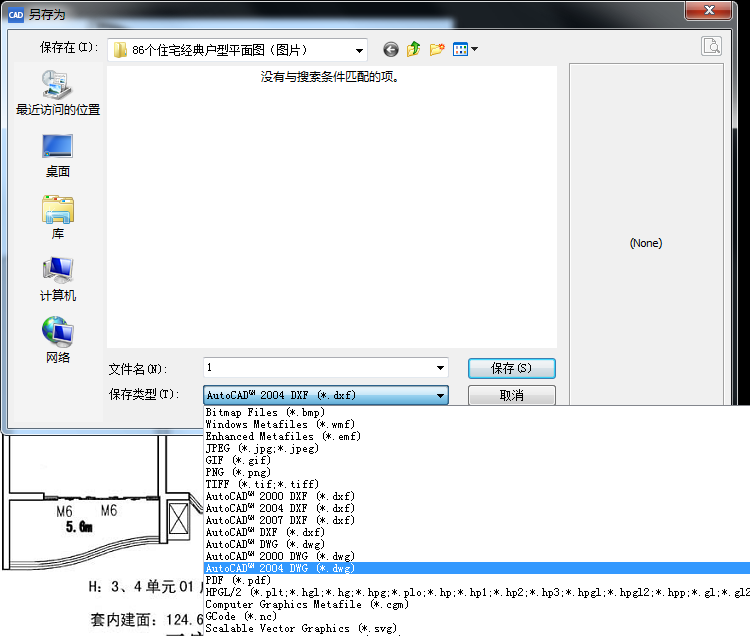
Task: Go to 桌面 in the places bar
Action: pyautogui.click(x=57, y=156)
